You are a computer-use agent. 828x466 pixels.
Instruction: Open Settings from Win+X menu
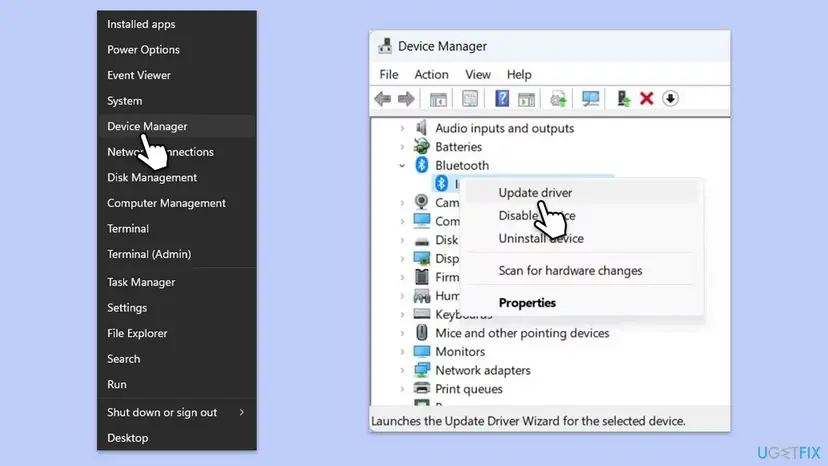point(177,307)
